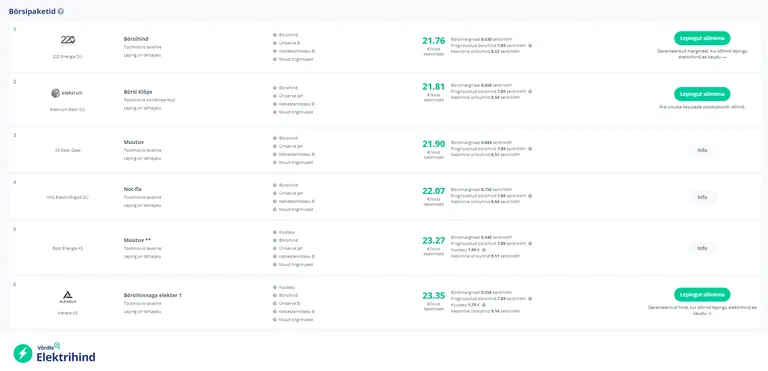Click AS Eesti Gaas provider name

pos(67,150)
